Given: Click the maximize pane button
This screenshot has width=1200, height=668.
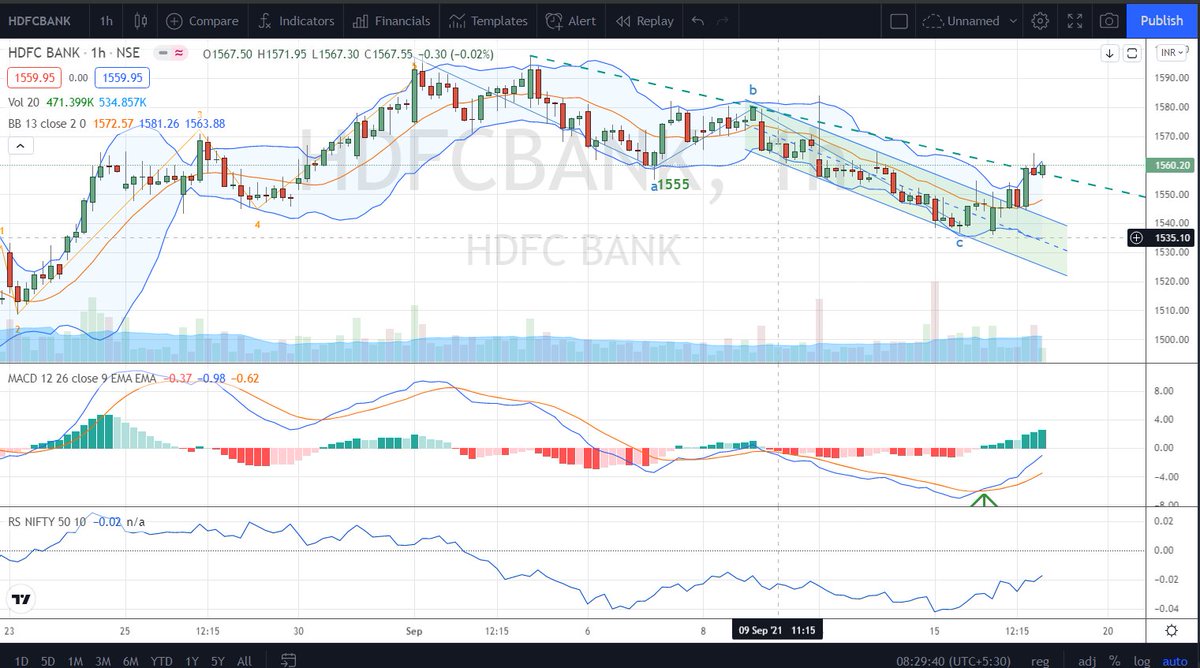Looking at the screenshot, I should click(1132, 54).
